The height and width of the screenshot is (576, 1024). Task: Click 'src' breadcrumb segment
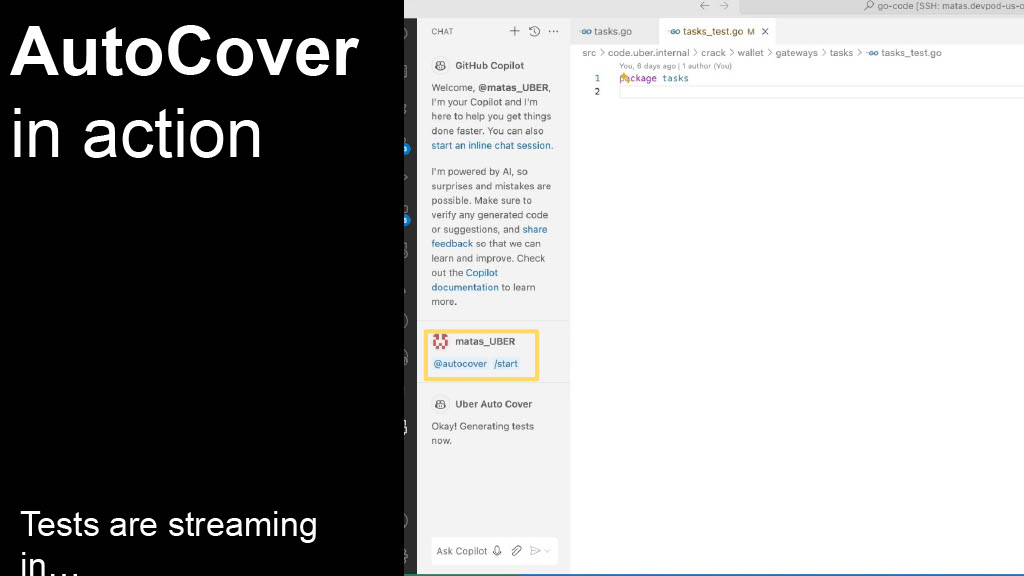tap(589, 53)
